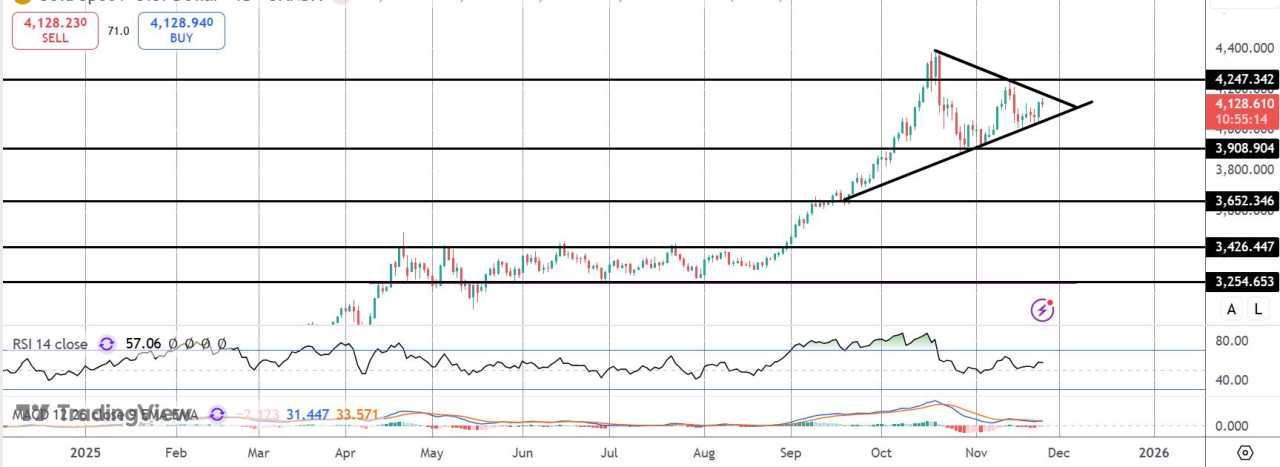The height and width of the screenshot is (467, 1280).
Task: Select the 3,426.447 price level label
Action: (1244, 246)
